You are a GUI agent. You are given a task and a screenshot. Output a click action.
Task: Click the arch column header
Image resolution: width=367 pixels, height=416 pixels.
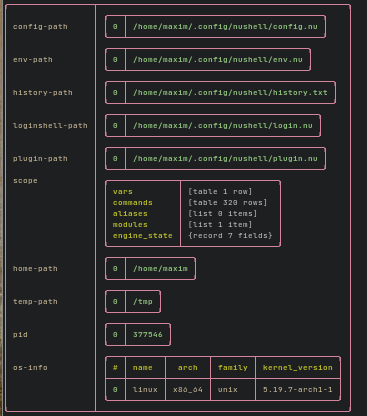point(188,368)
